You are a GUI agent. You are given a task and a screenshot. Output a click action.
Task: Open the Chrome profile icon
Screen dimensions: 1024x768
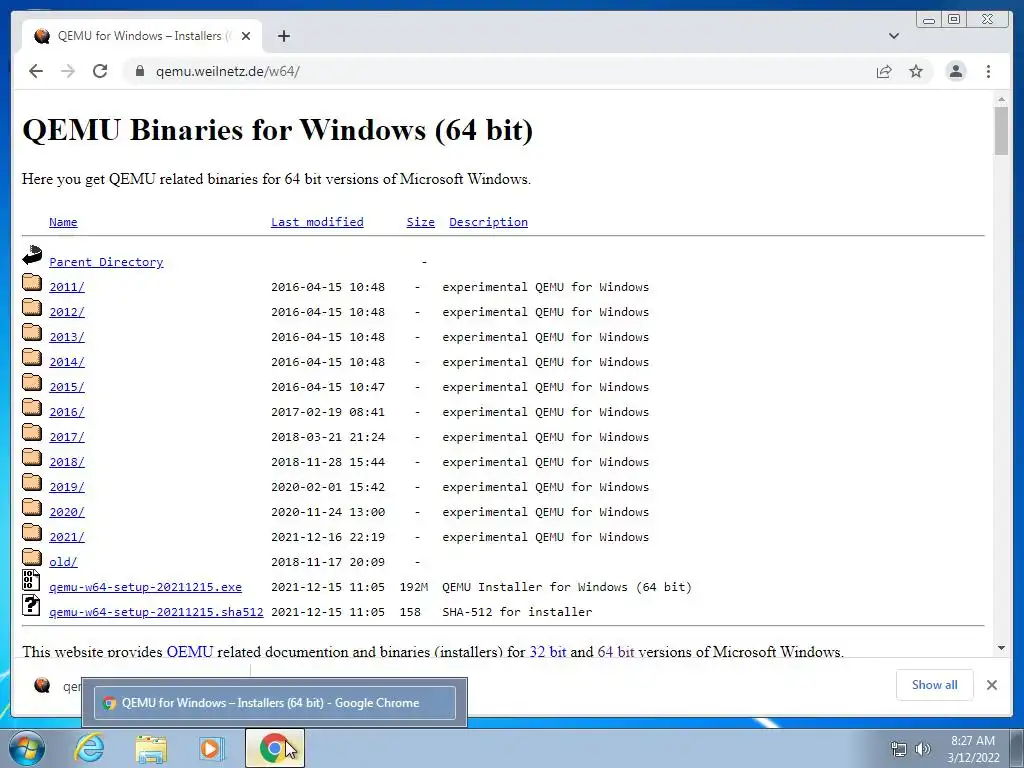click(955, 71)
